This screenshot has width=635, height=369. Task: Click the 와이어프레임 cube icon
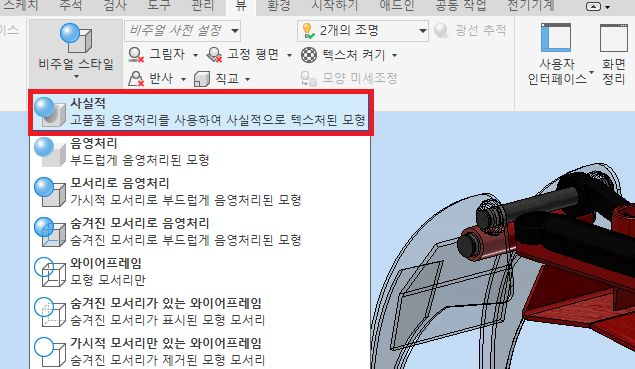coord(50,272)
